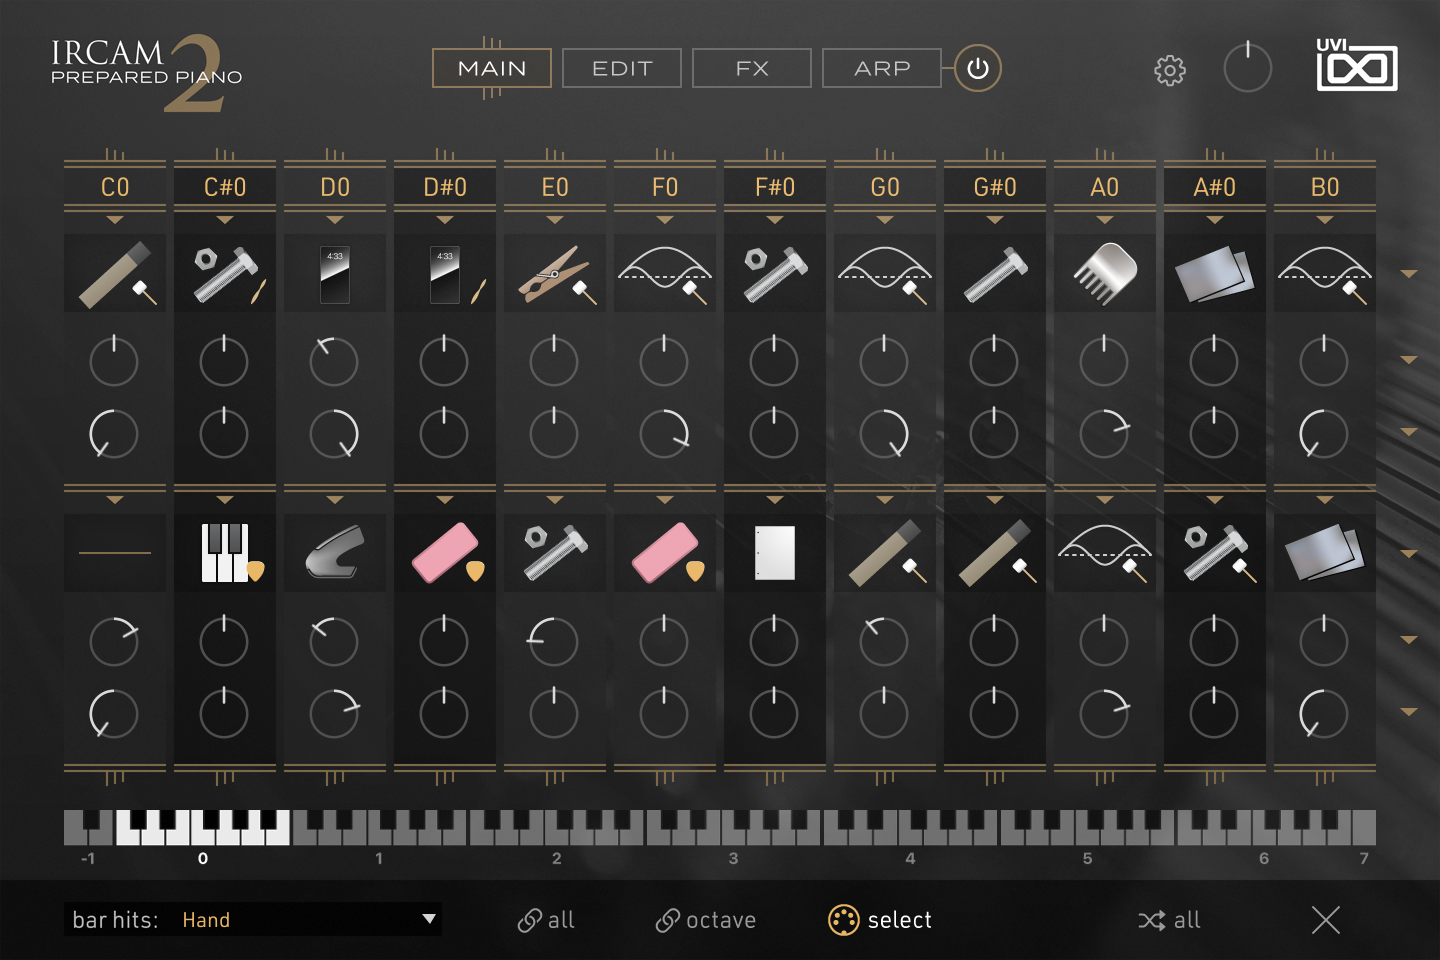The width and height of the screenshot is (1440, 960).
Task: Select the A#0 note header
Action: tap(1215, 187)
